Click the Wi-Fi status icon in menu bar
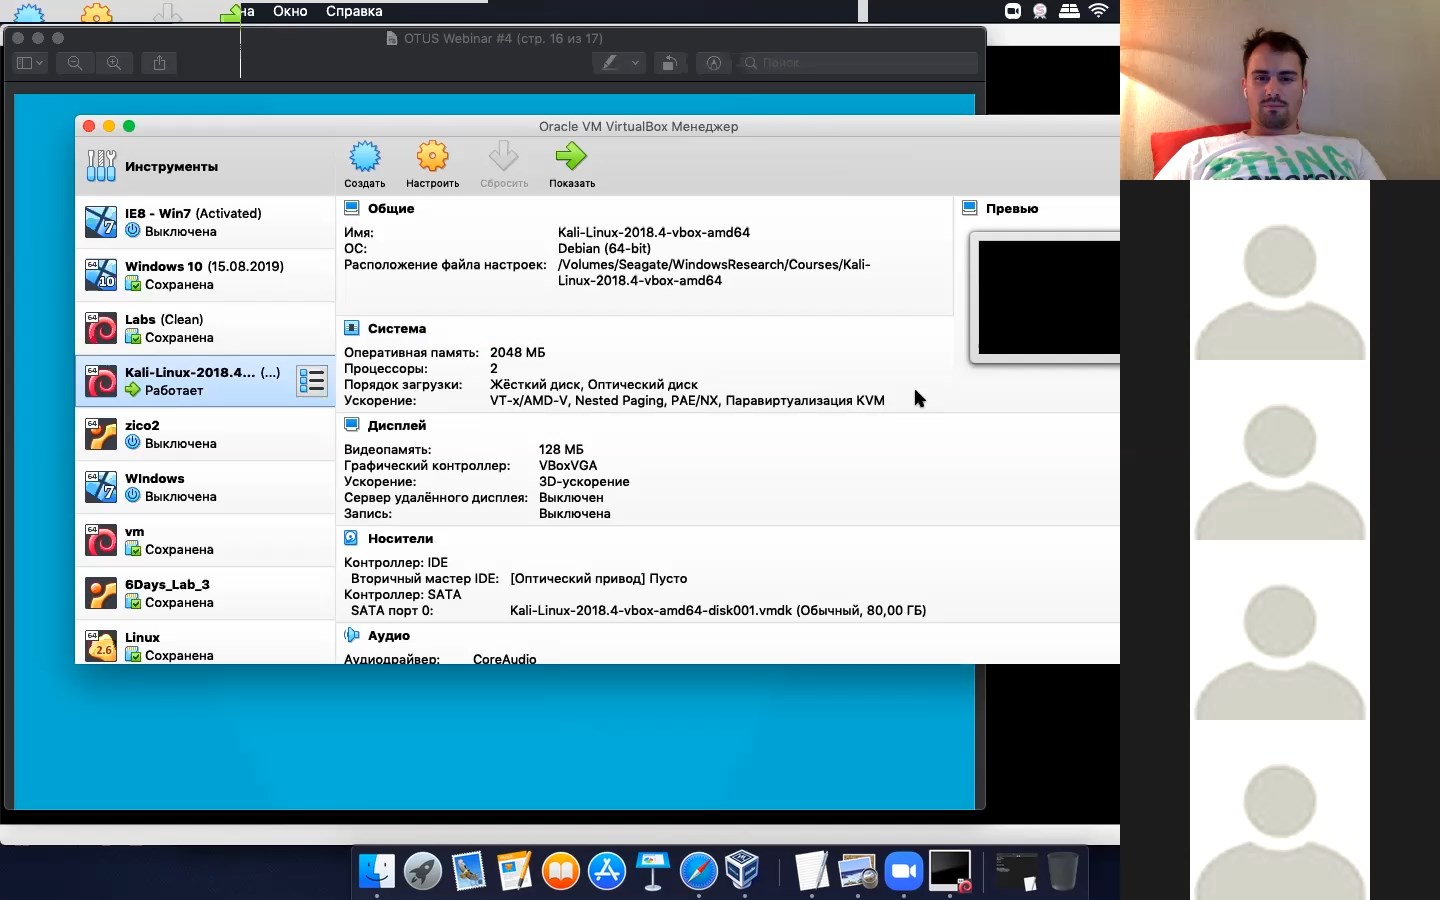The height and width of the screenshot is (900, 1440). tap(1098, 11)
